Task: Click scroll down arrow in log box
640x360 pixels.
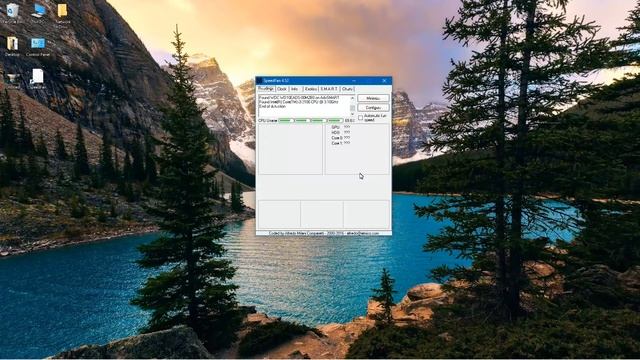Action: [x=352, y=114]
